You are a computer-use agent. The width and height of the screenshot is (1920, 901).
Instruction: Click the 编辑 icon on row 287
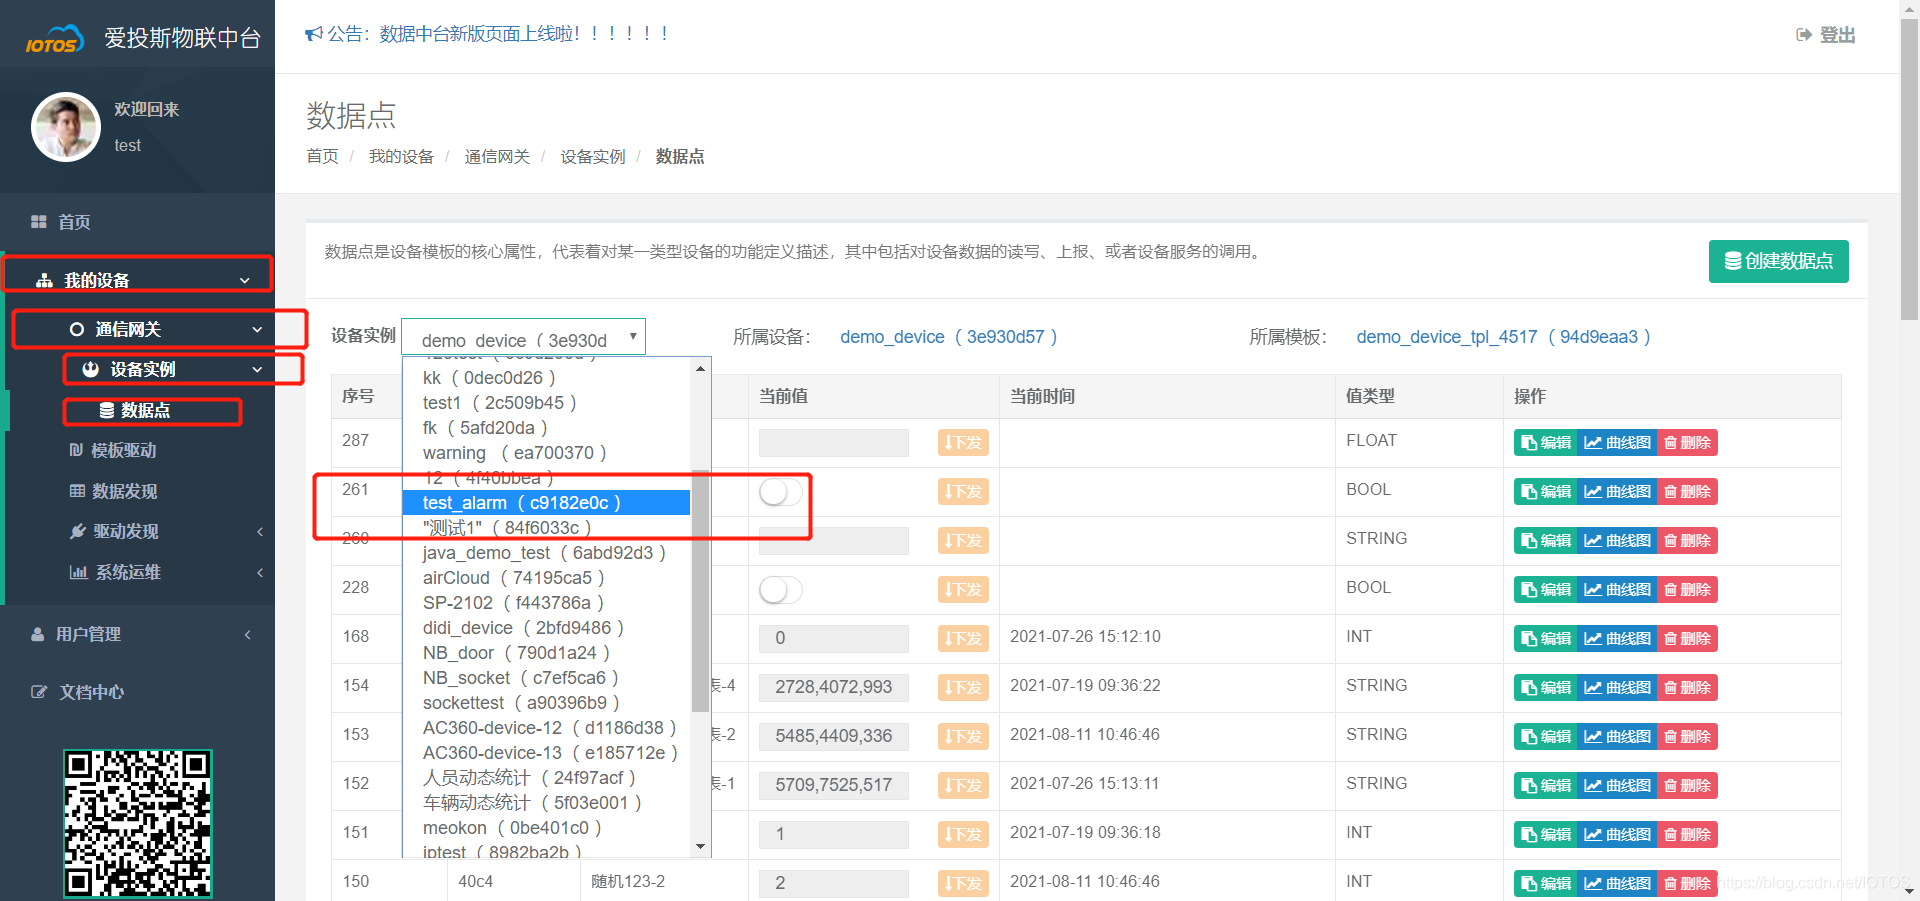[1545, 442]
